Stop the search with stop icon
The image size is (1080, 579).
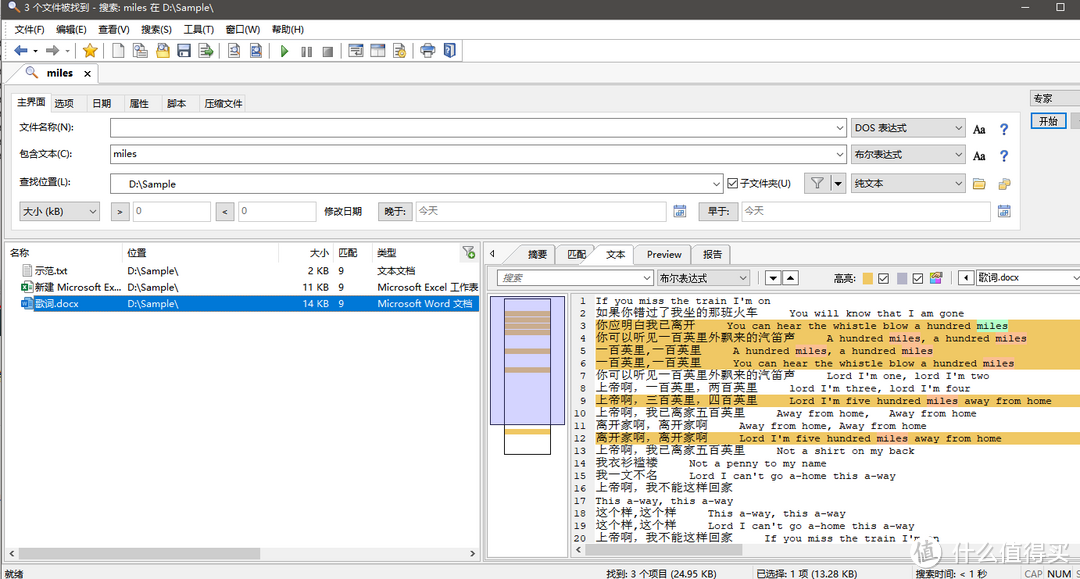click(x=328, y=51)
